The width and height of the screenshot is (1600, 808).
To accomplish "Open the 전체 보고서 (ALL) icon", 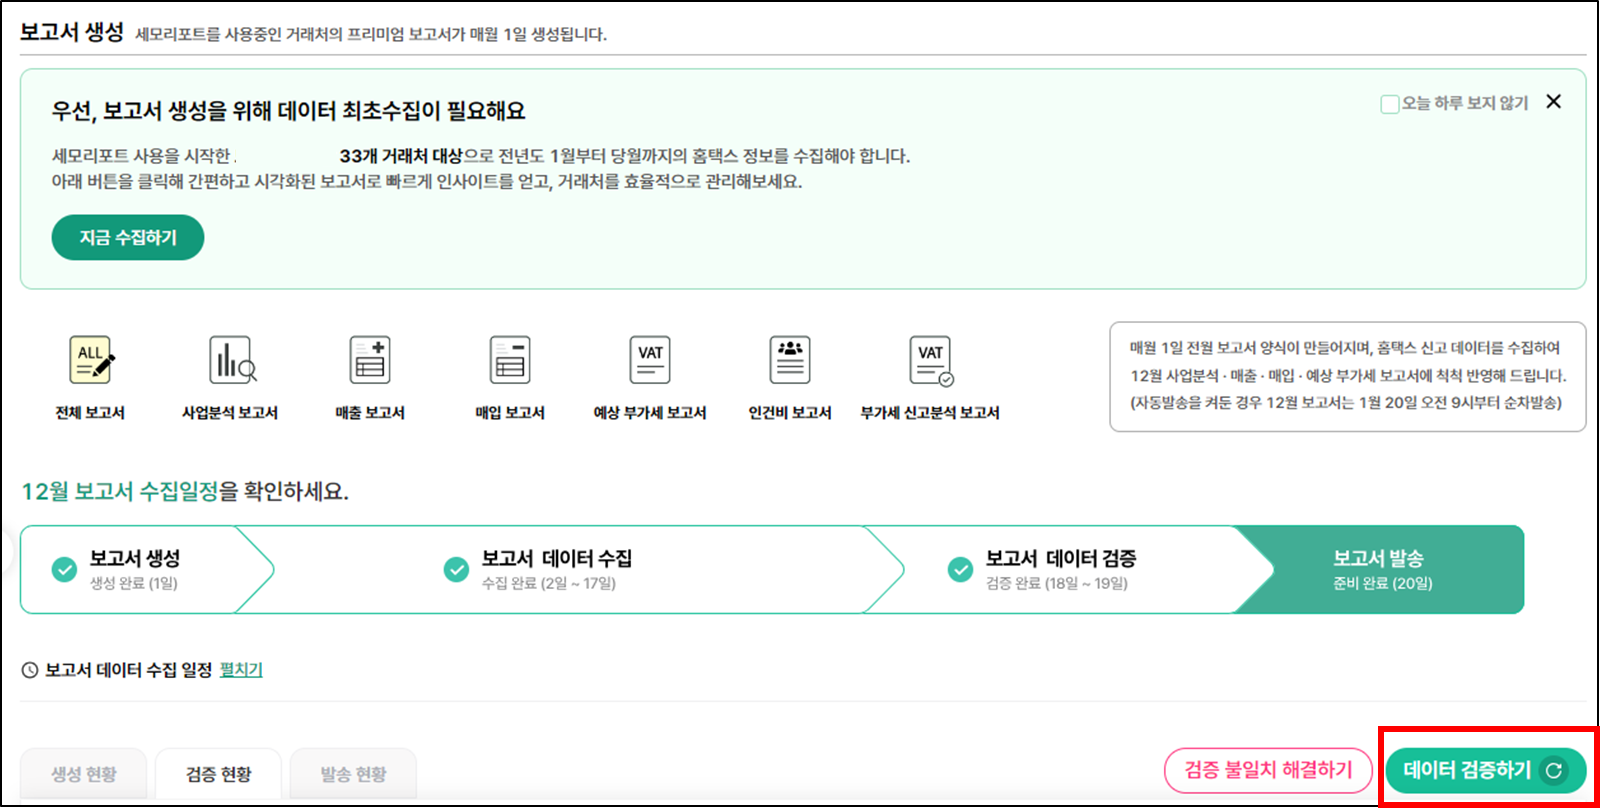I will point(91,361).
